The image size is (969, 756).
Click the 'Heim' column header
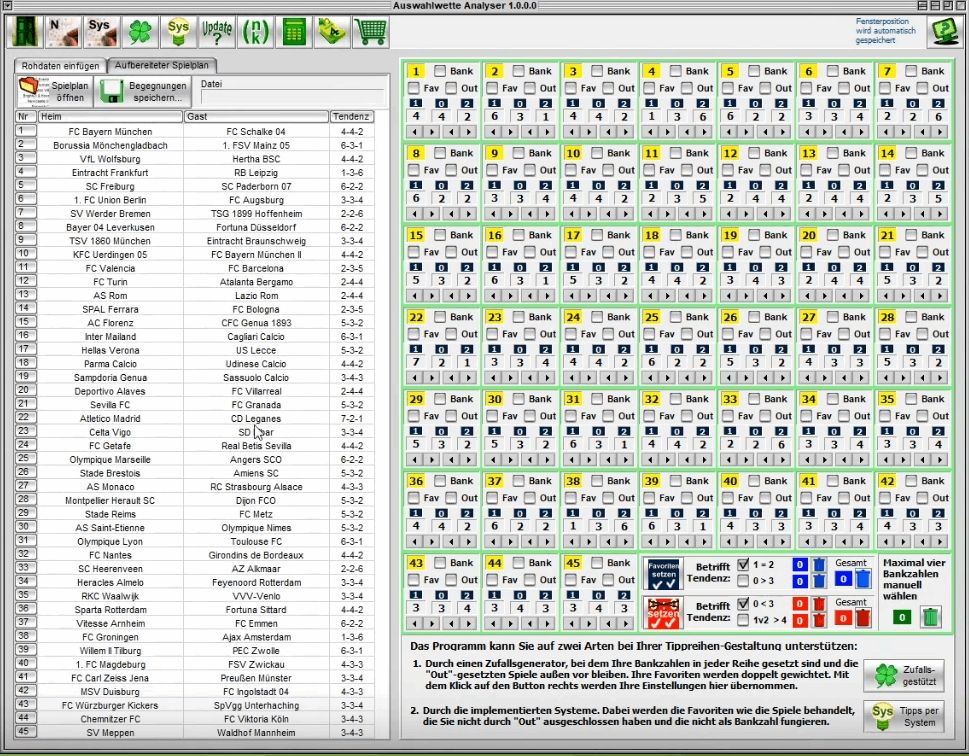(x=111, y=116)
